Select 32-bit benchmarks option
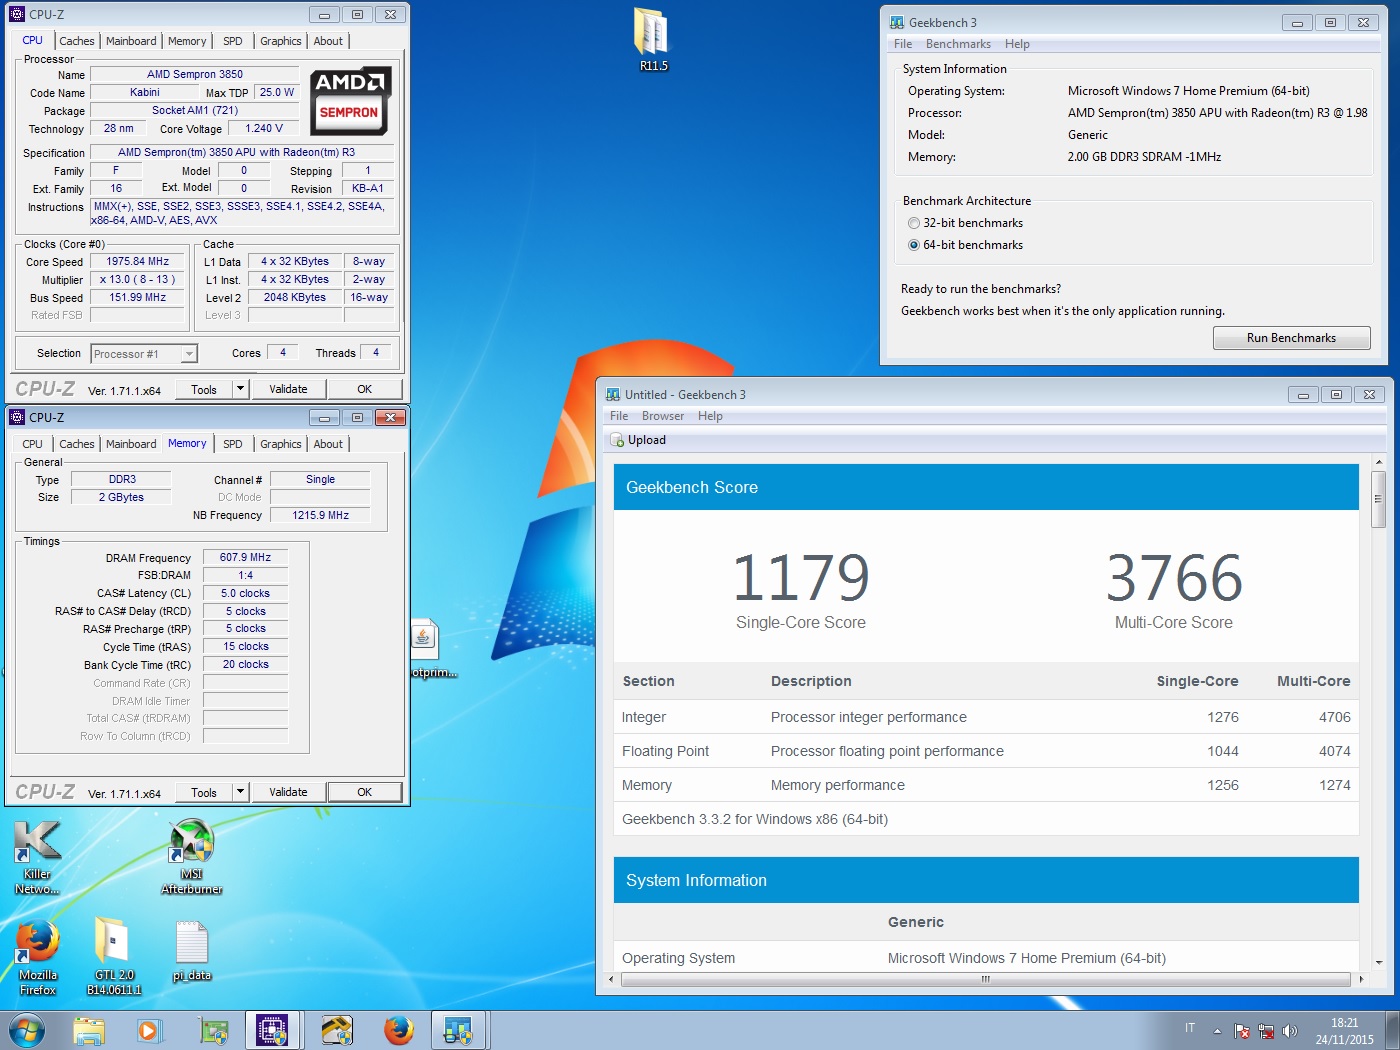This screenshot has height=1050, width=1400. pyautogui.click(x=914, y=223)
